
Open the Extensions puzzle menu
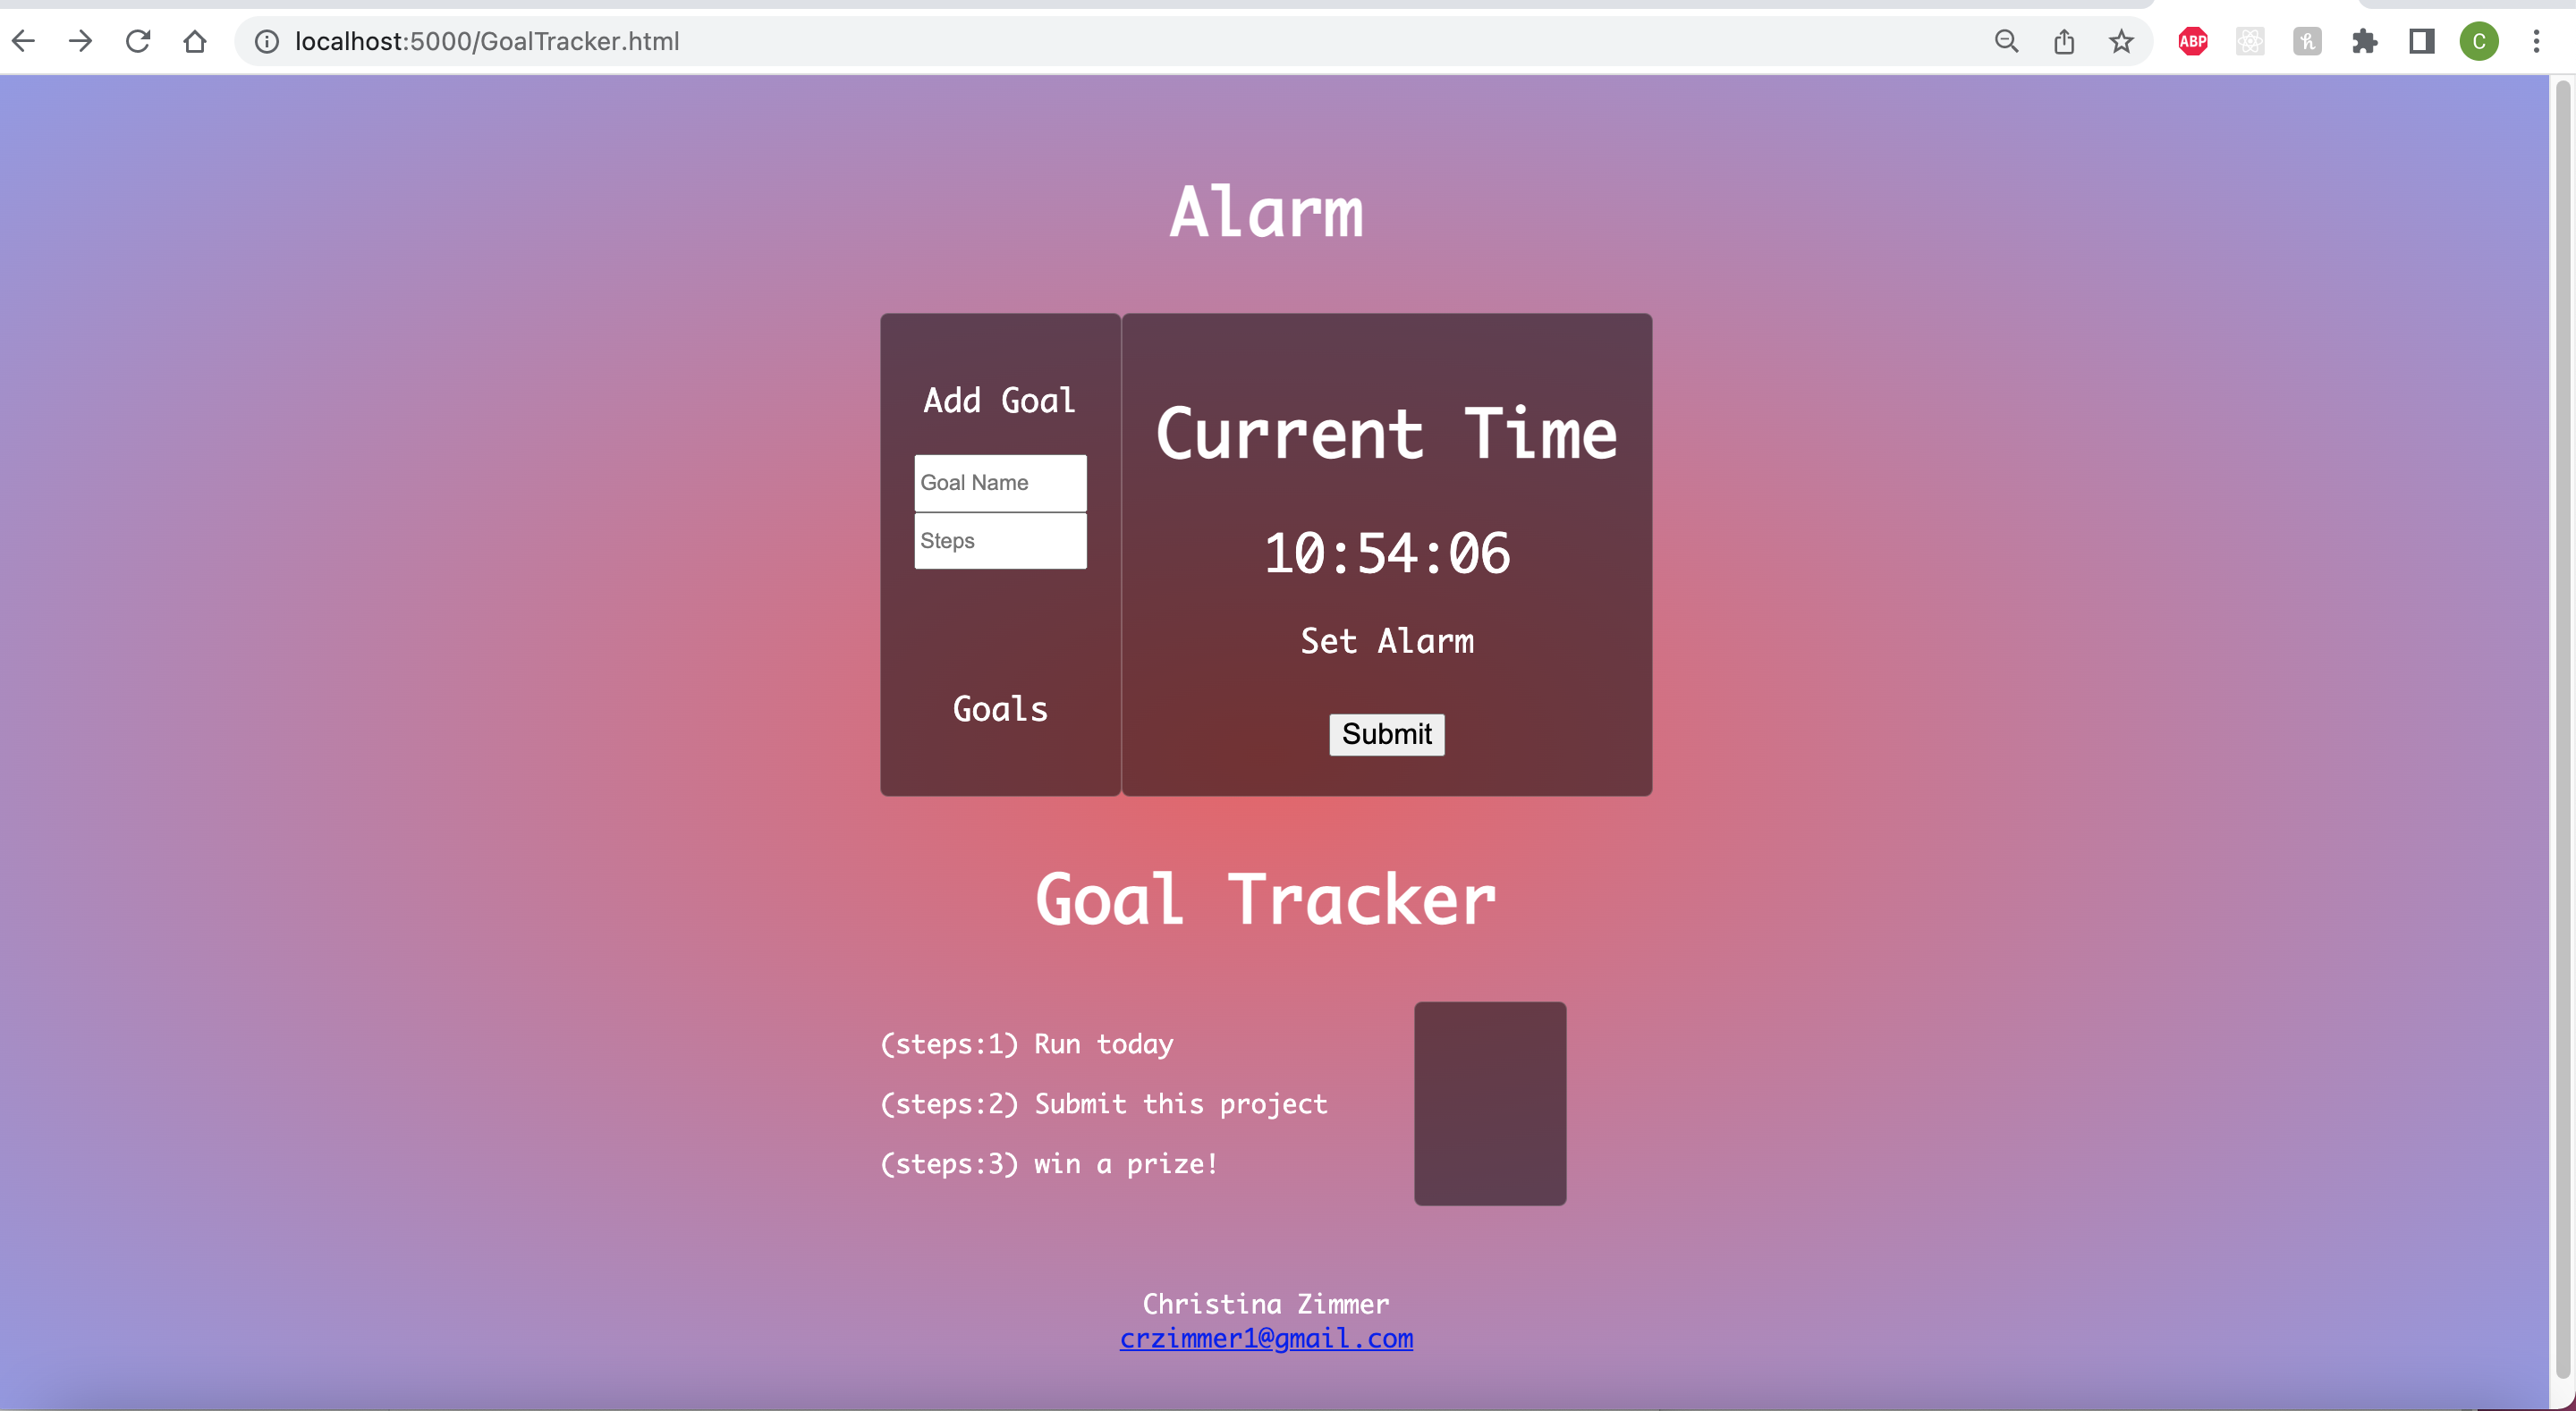pos(2365,41)
